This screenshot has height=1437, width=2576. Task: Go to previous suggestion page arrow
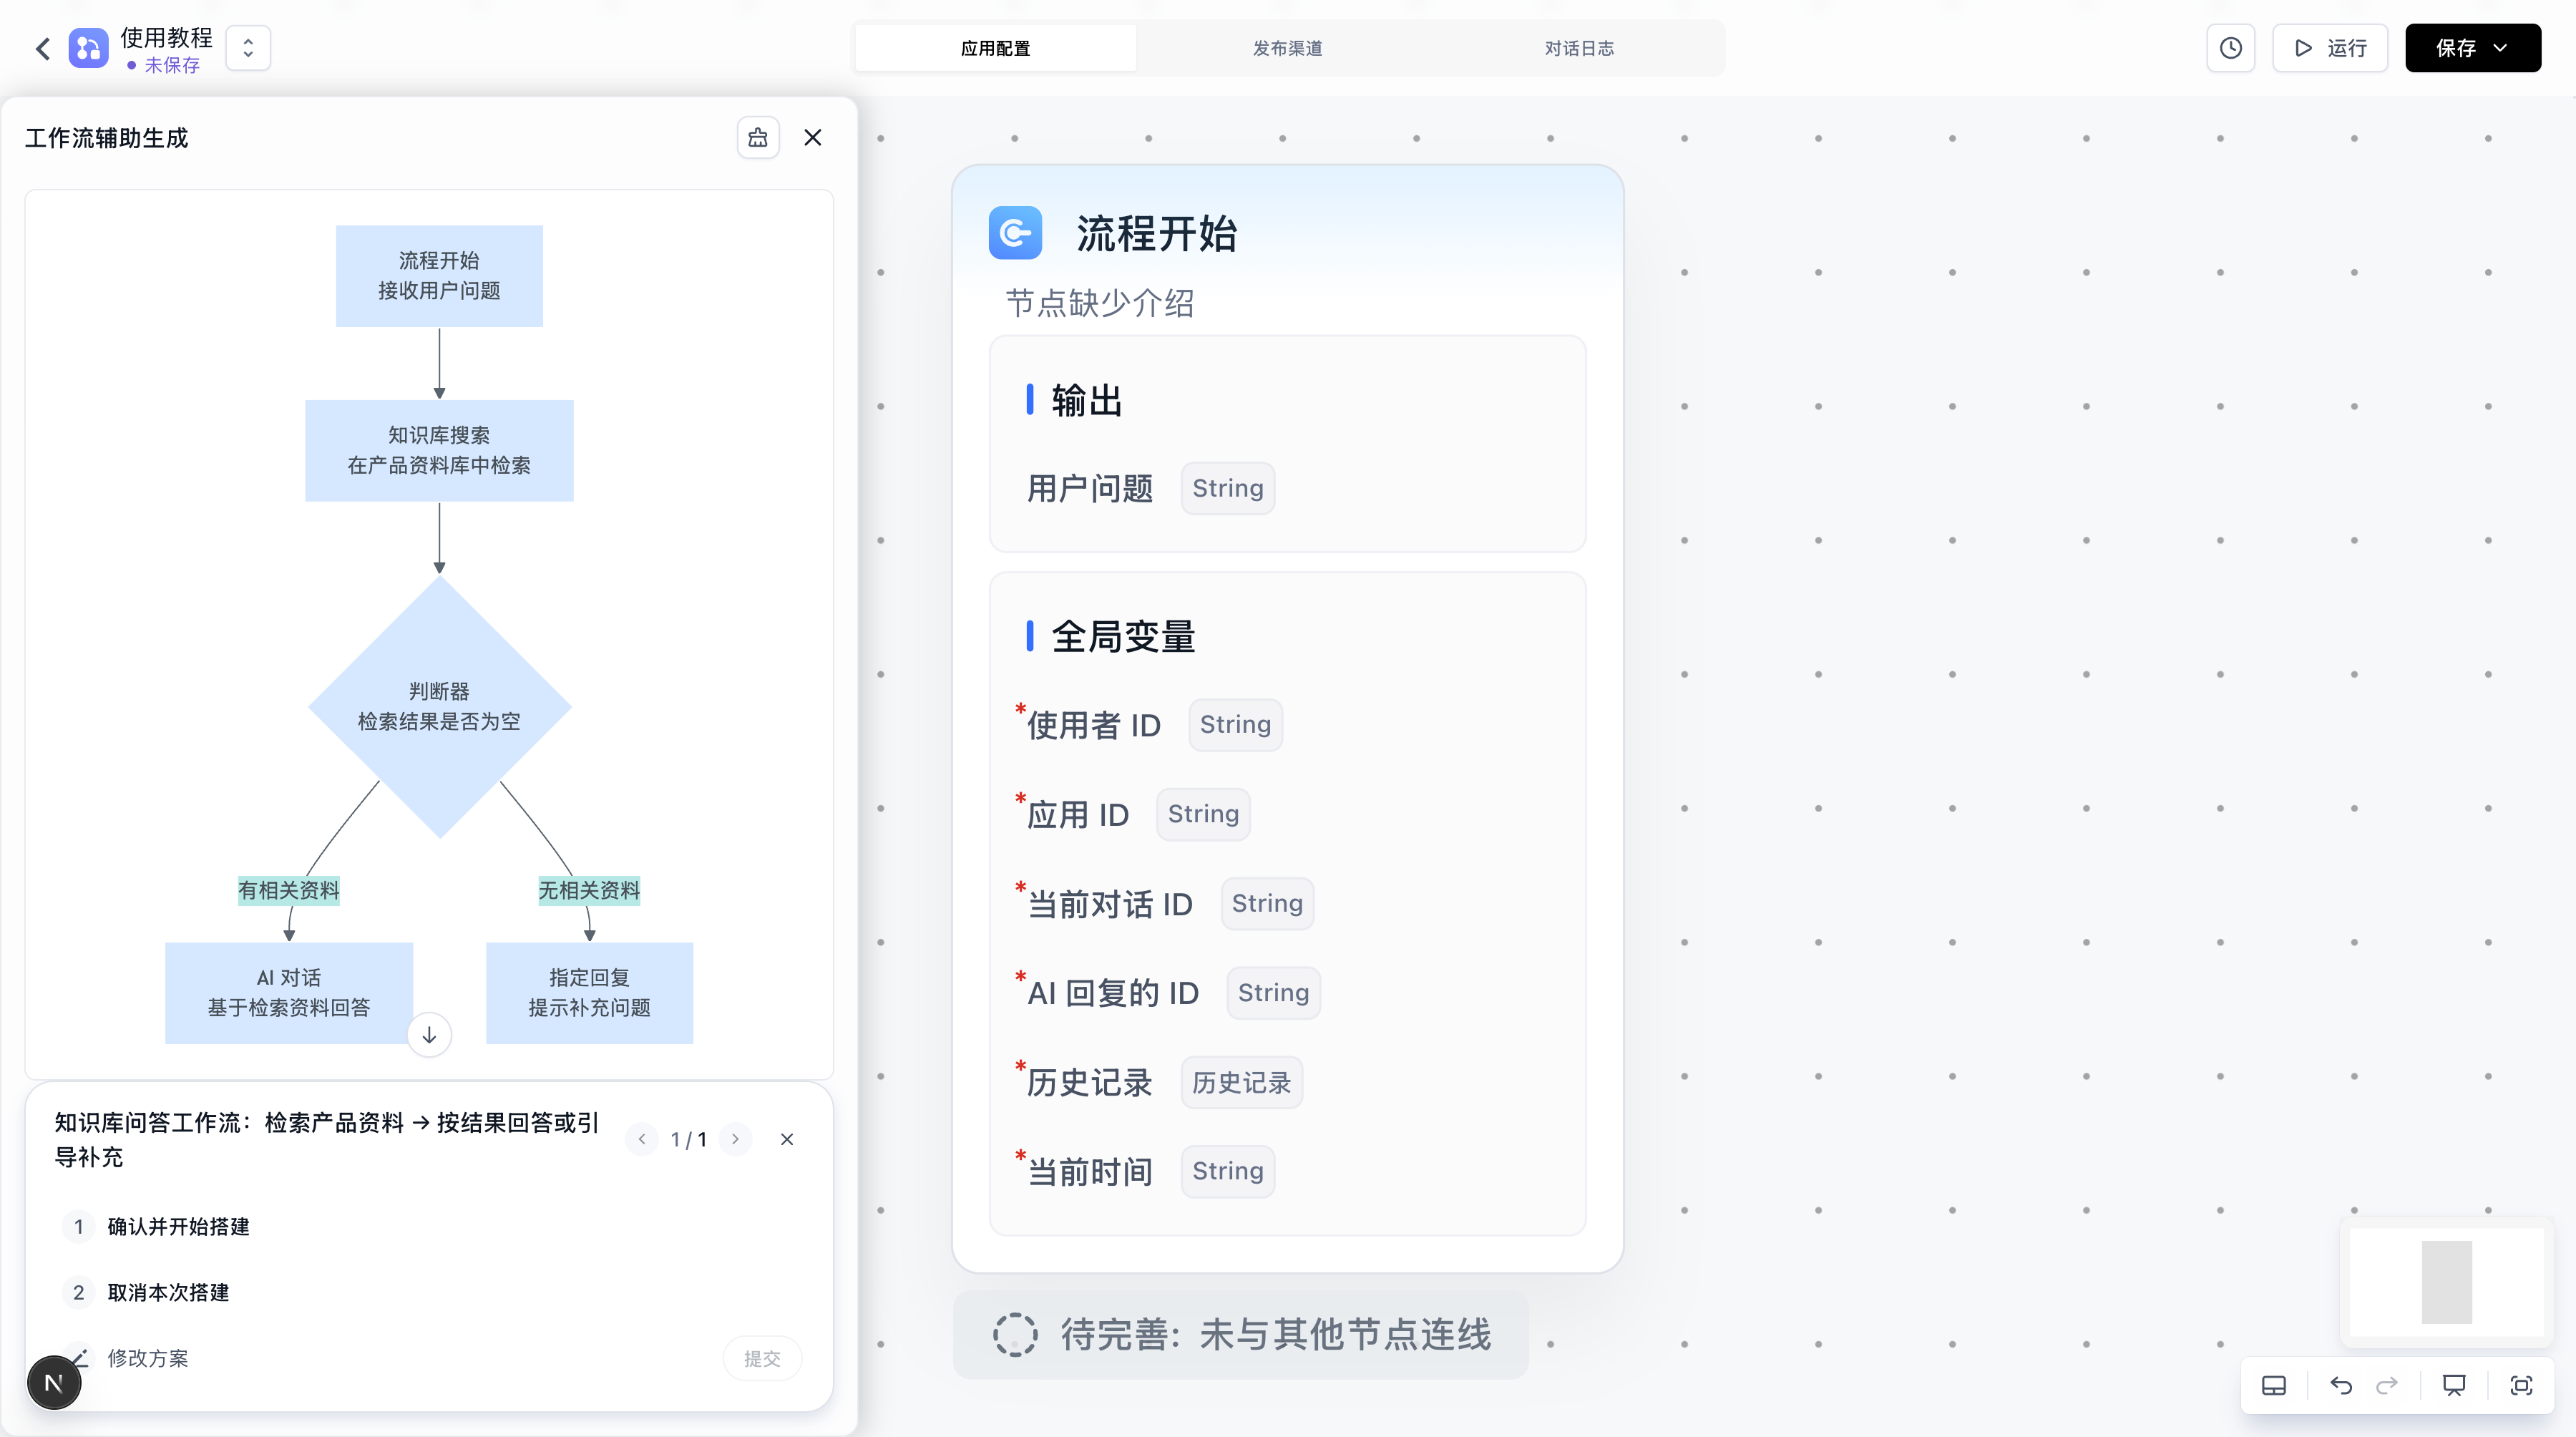click(642, 1139)
